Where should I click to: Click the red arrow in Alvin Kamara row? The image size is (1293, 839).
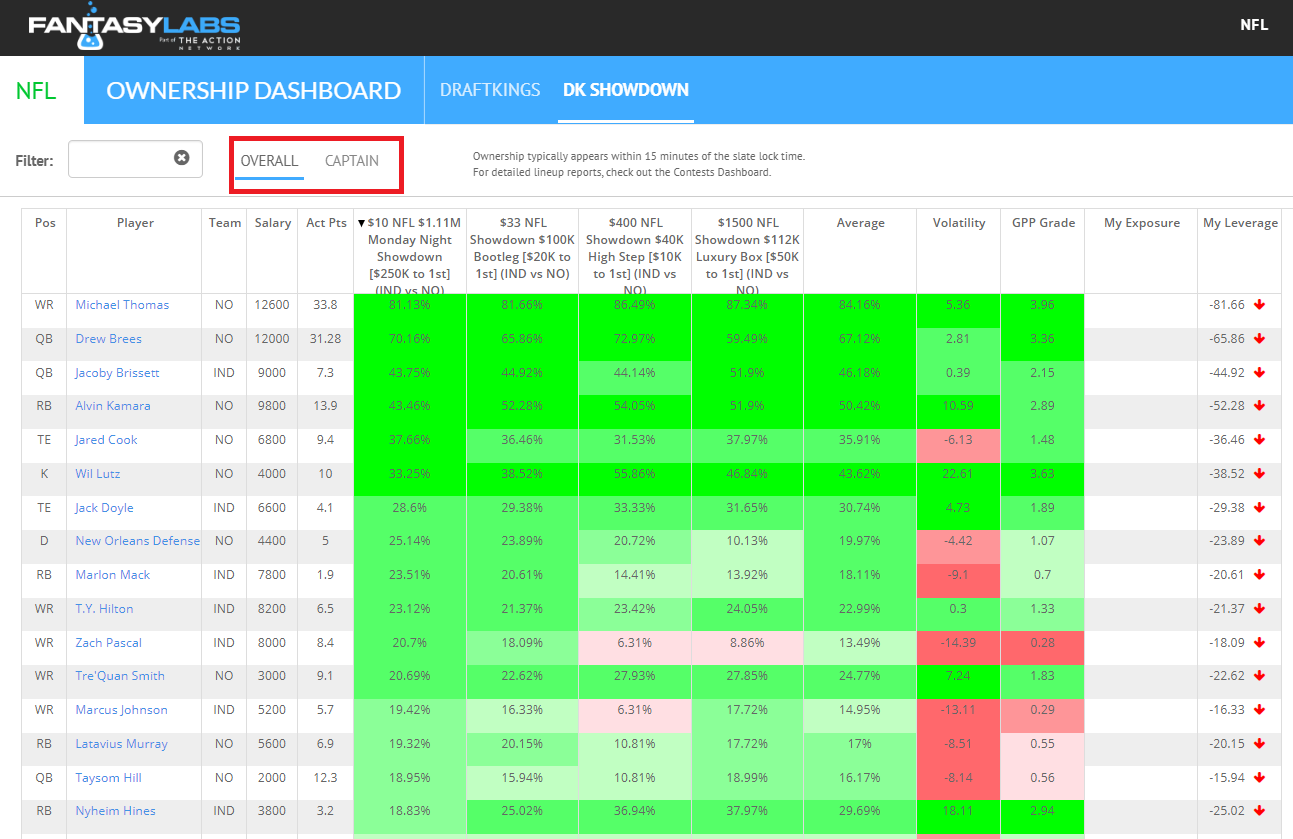(x=1259, y=406)
